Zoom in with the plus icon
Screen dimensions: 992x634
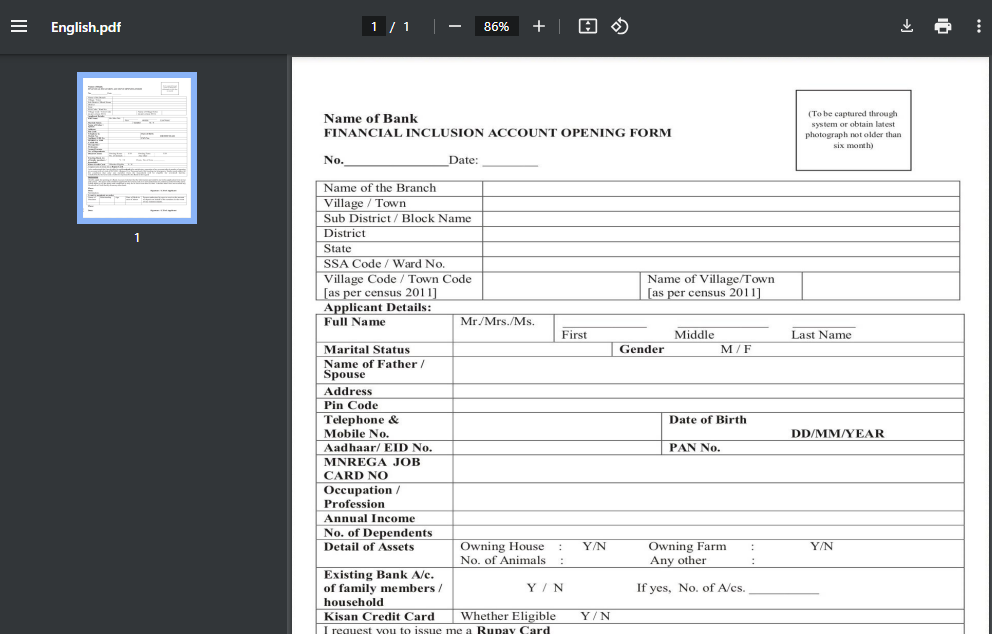(x=538, y=27)
